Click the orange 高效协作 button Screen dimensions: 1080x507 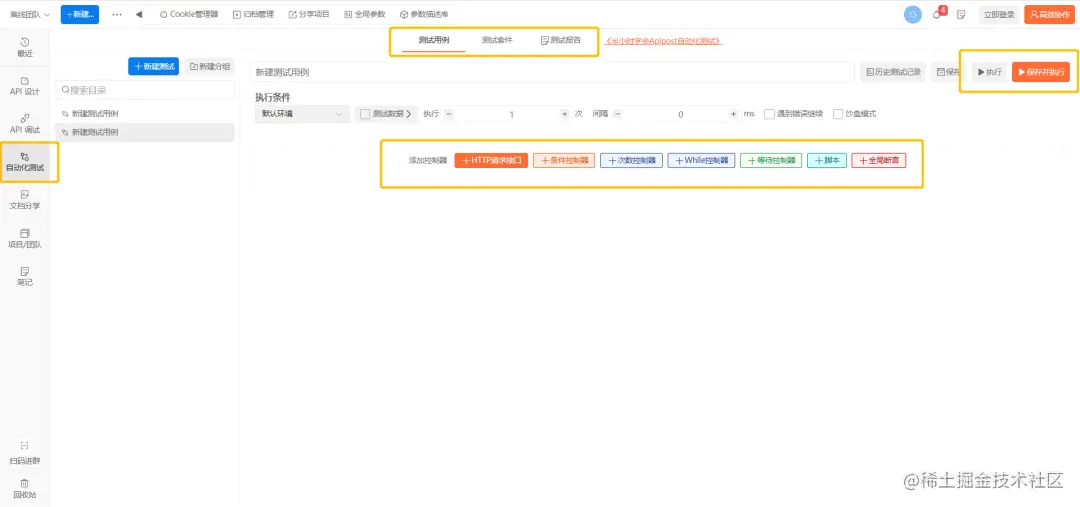pos(1050,14)
